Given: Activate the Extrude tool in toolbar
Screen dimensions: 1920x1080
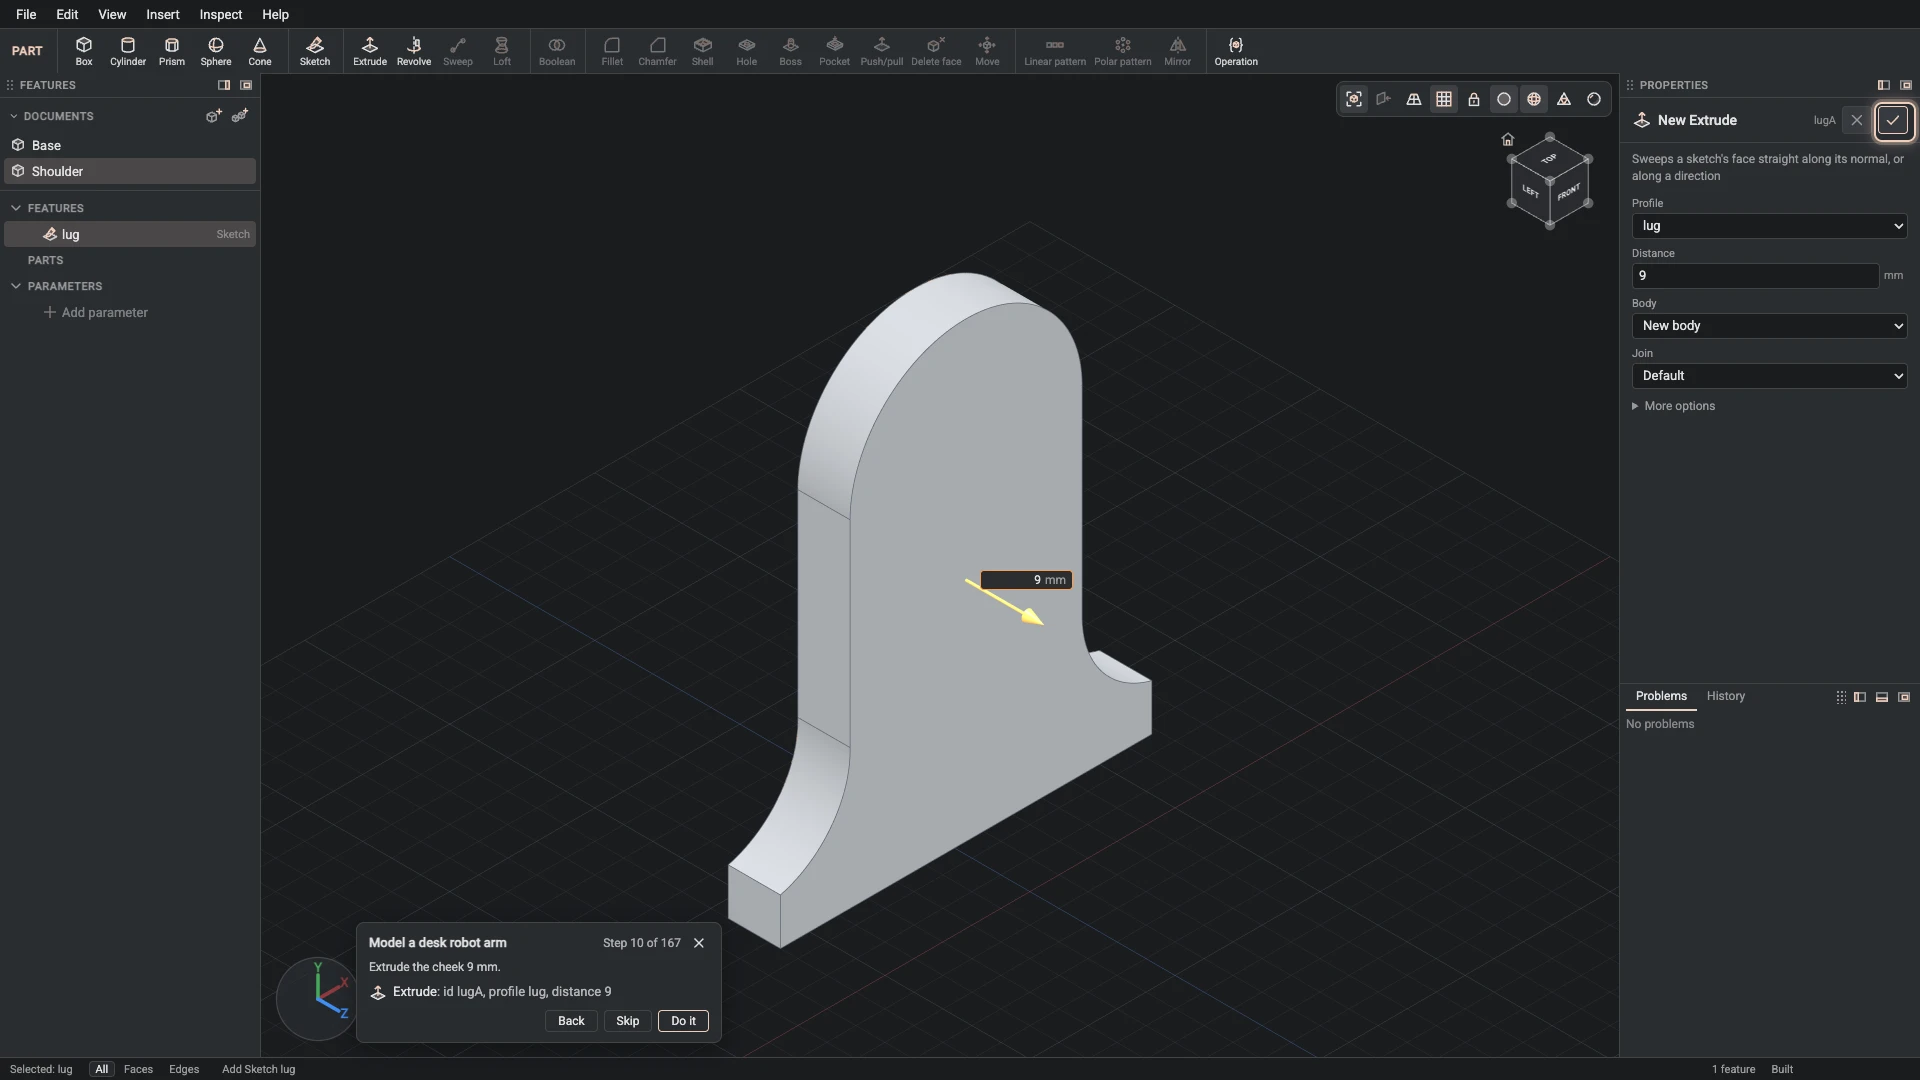Looking at the screenshot, I should 370,51.
